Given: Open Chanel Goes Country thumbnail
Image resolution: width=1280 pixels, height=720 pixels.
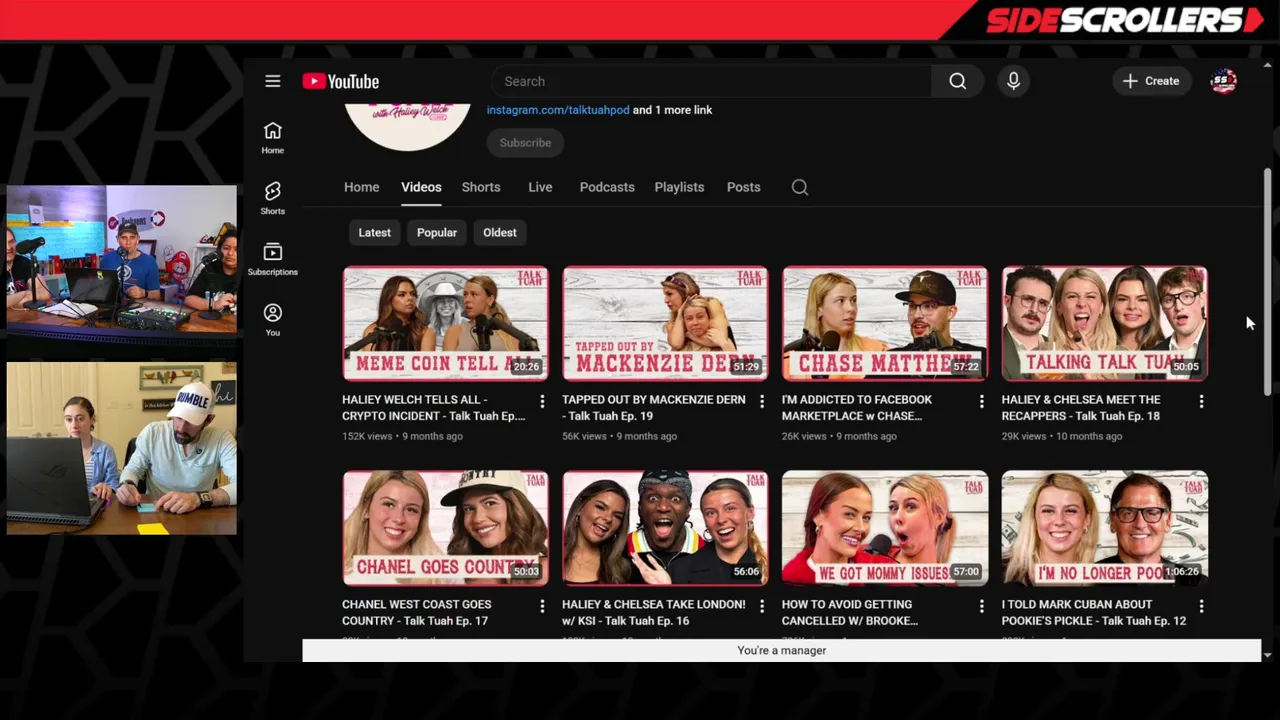Looking at the screenshot, I should 445,528.
